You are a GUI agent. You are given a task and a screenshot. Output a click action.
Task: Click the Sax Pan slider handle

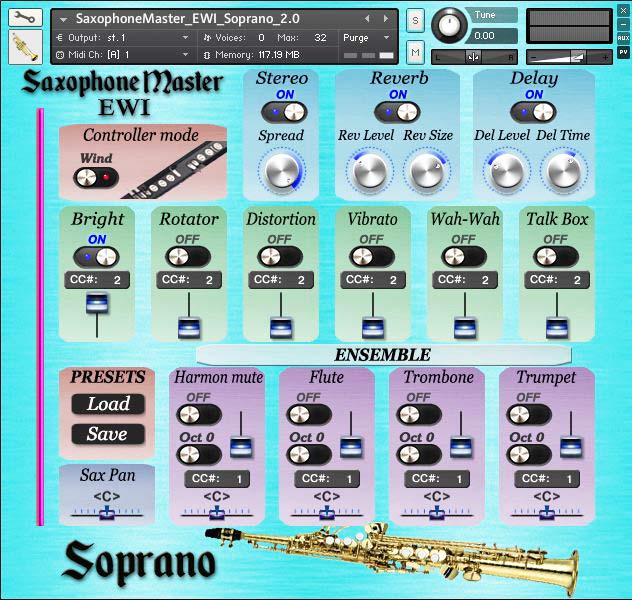coord(107,513)
